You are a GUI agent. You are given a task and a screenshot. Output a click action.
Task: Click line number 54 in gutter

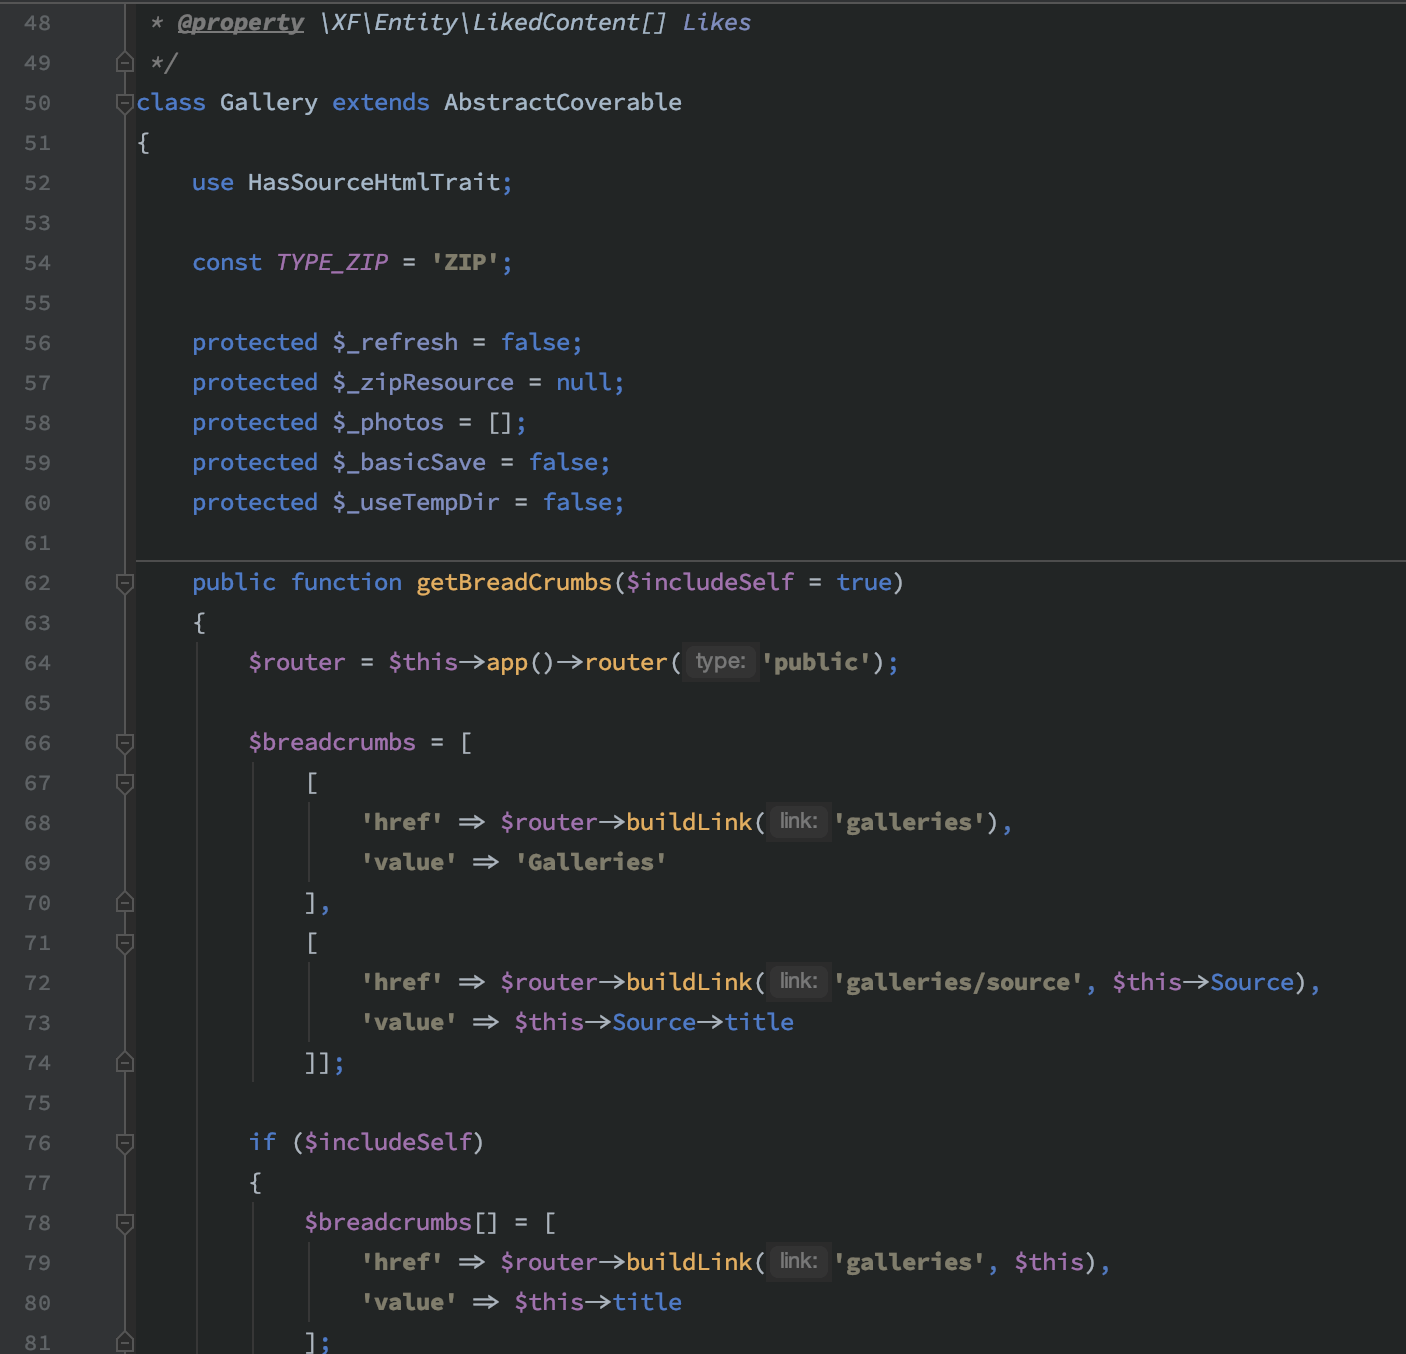37,263
